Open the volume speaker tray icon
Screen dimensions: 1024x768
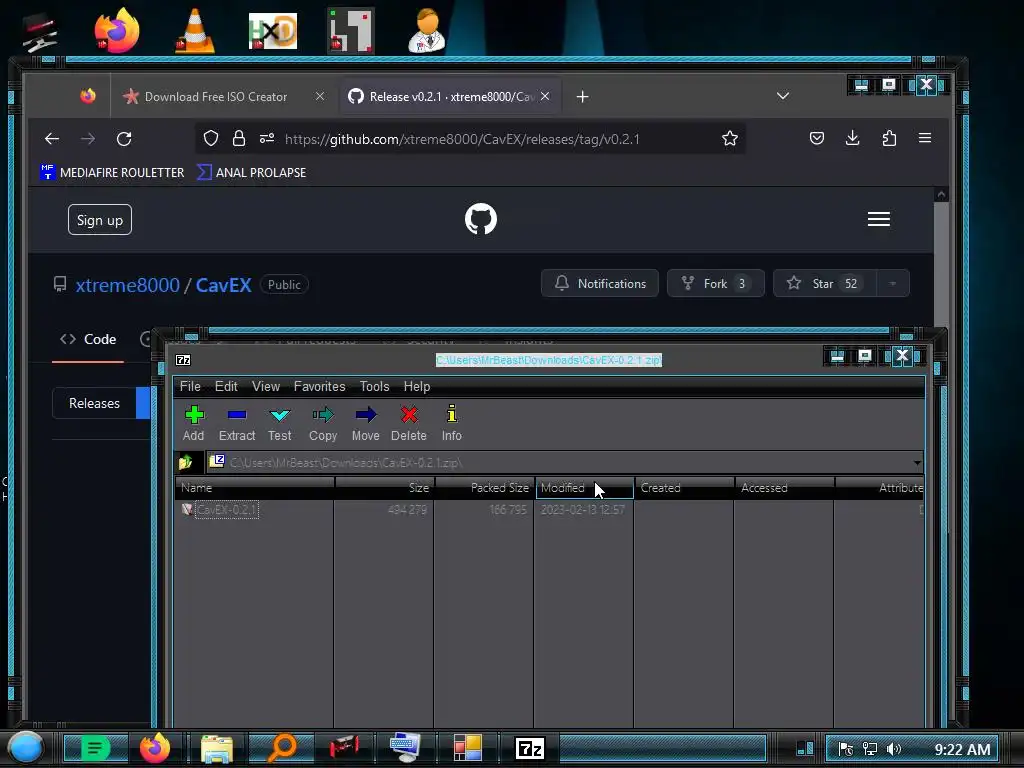[x=894, y=749]
